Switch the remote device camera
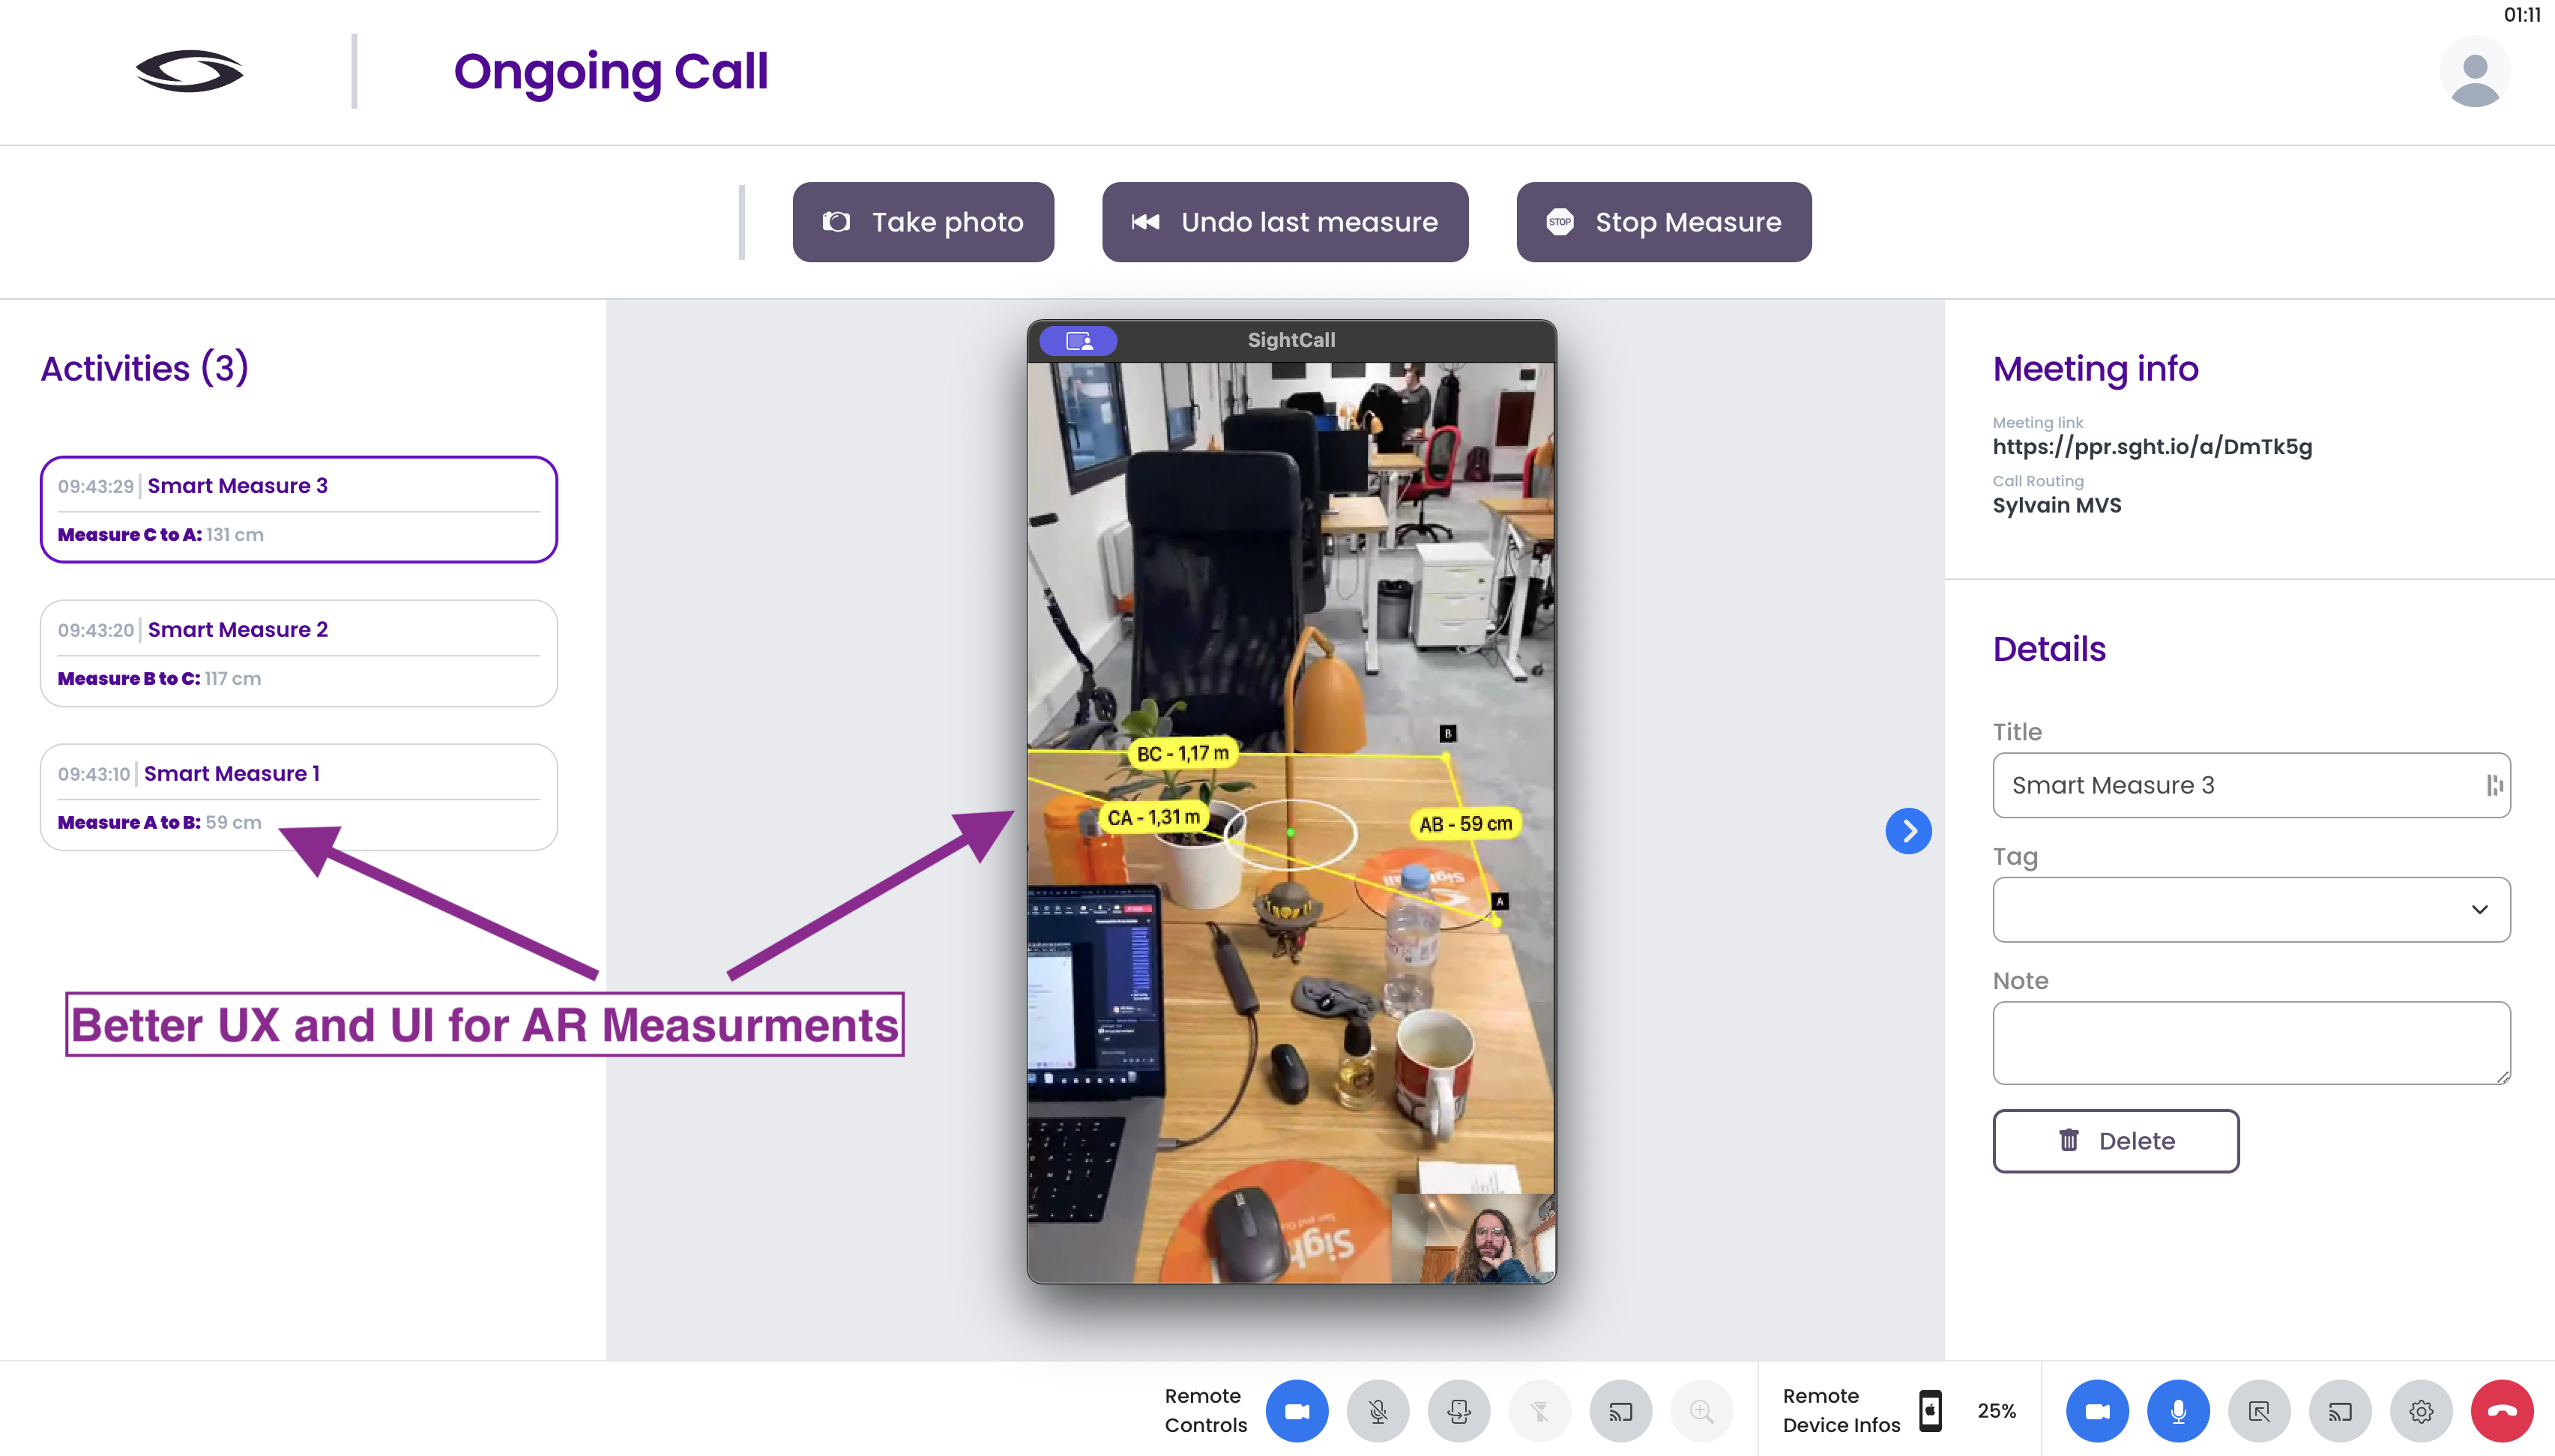The width and height of the screenshot is (2555, 1456). pos(1459,1411)
